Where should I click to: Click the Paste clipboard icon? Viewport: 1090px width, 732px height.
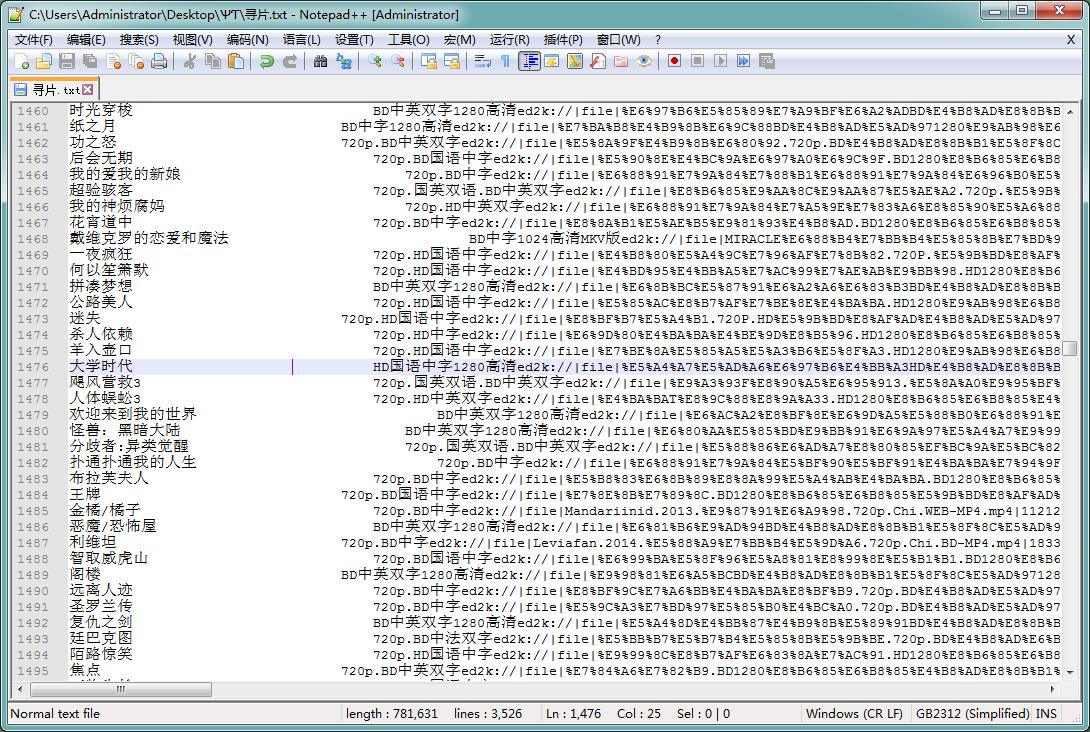coord(235,62)
